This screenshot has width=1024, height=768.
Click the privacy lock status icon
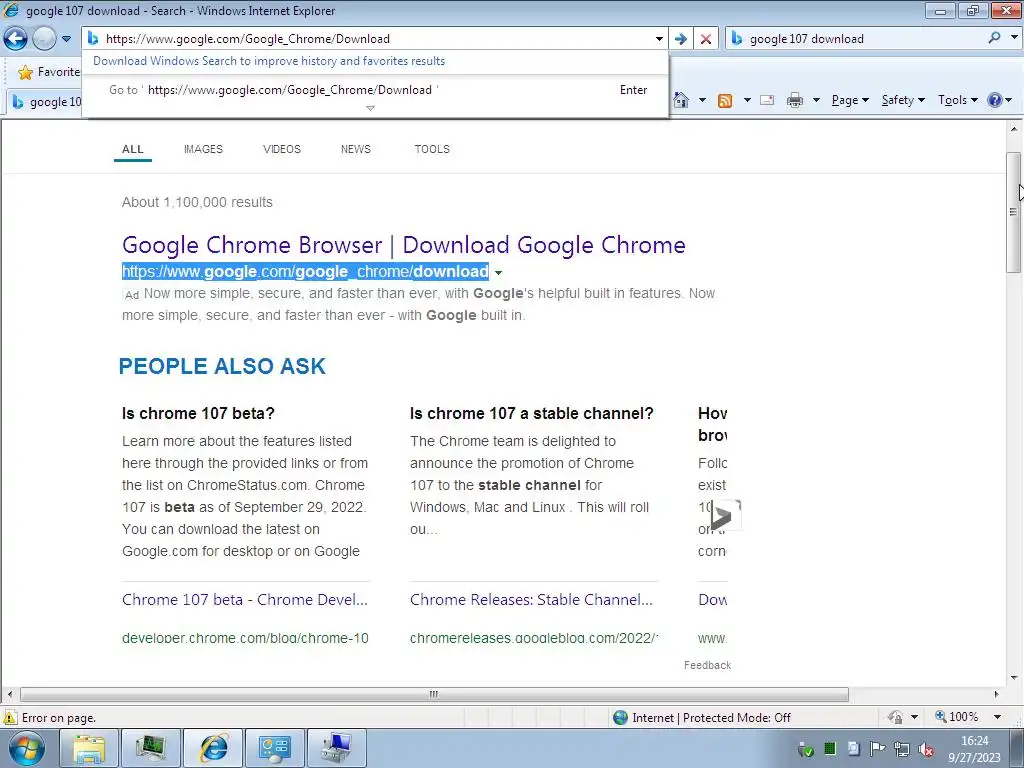(896, 717)
